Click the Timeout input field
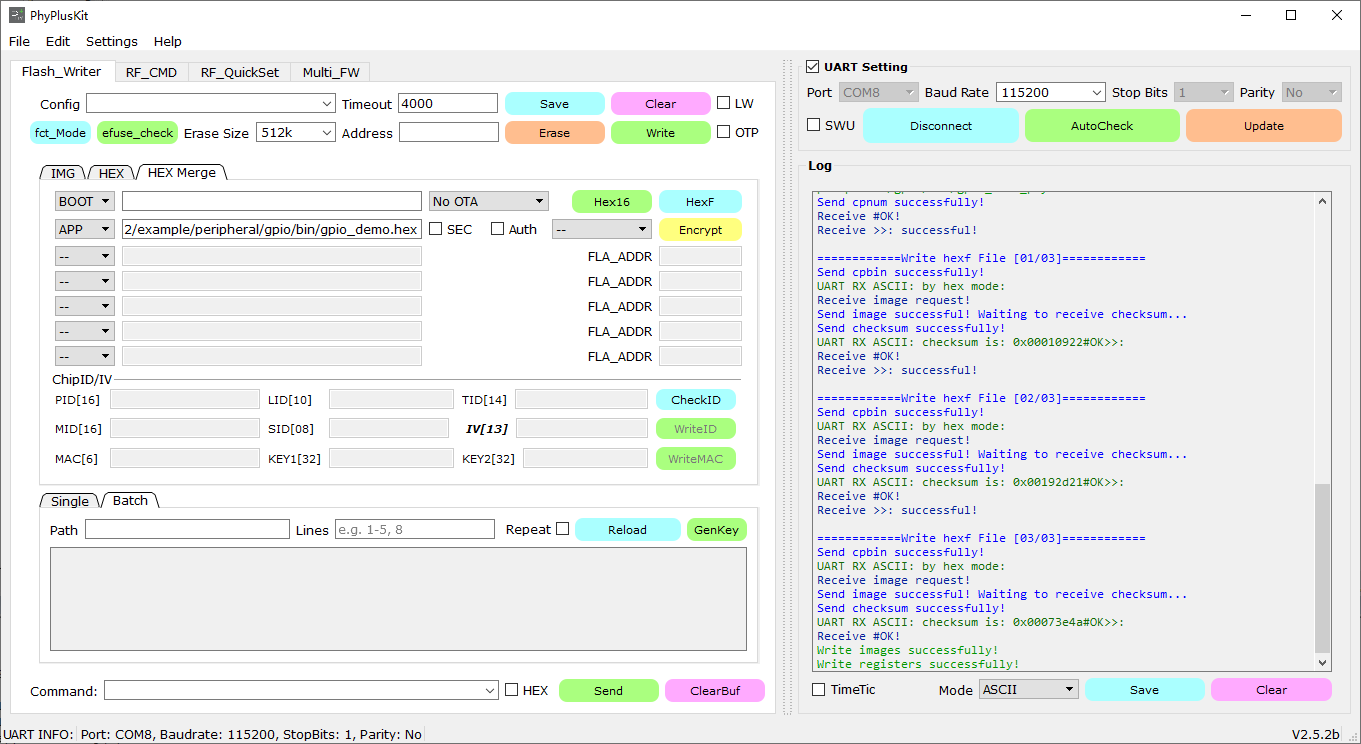The image size is (1361, 744). [448, 103]
